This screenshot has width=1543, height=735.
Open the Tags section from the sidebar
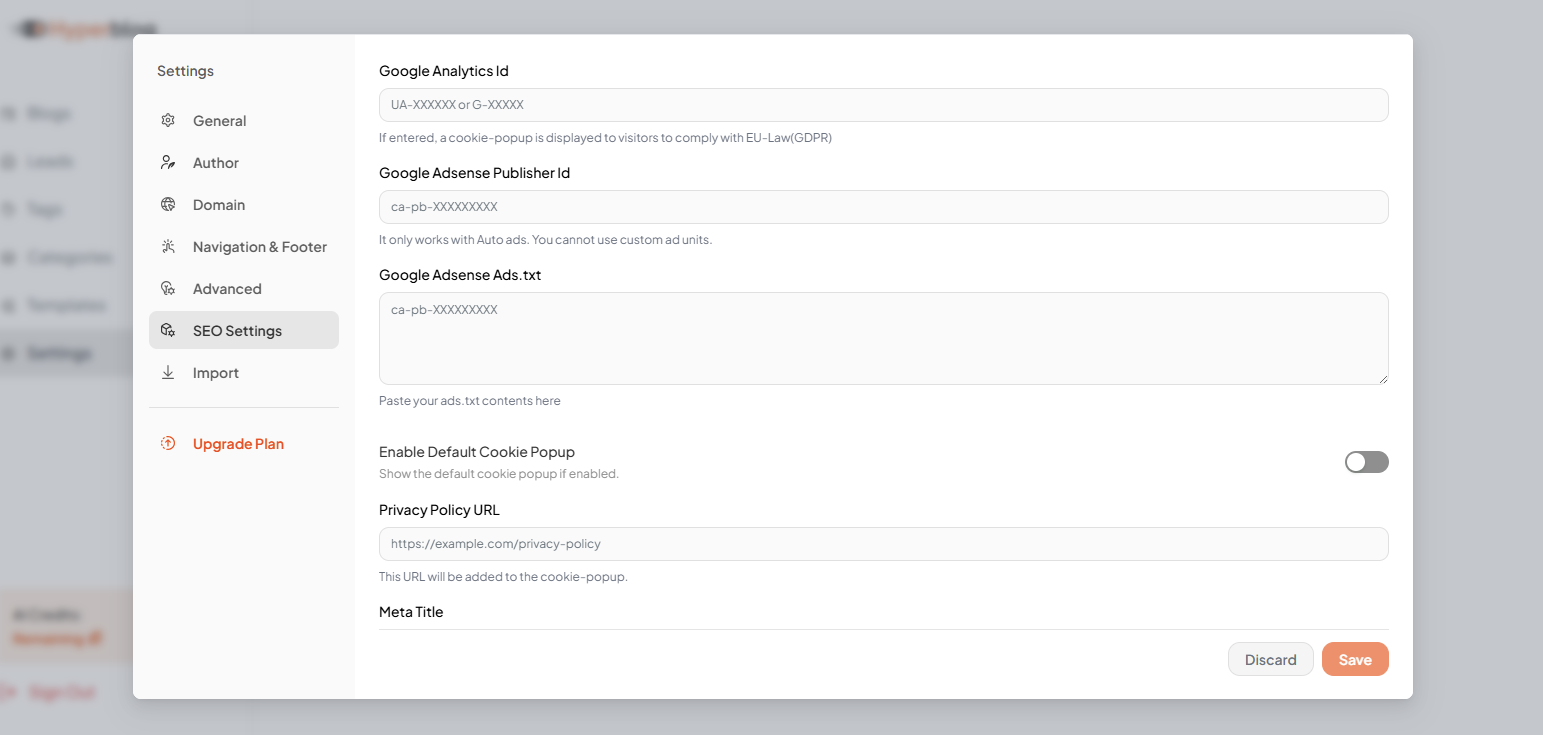(10, 209)
